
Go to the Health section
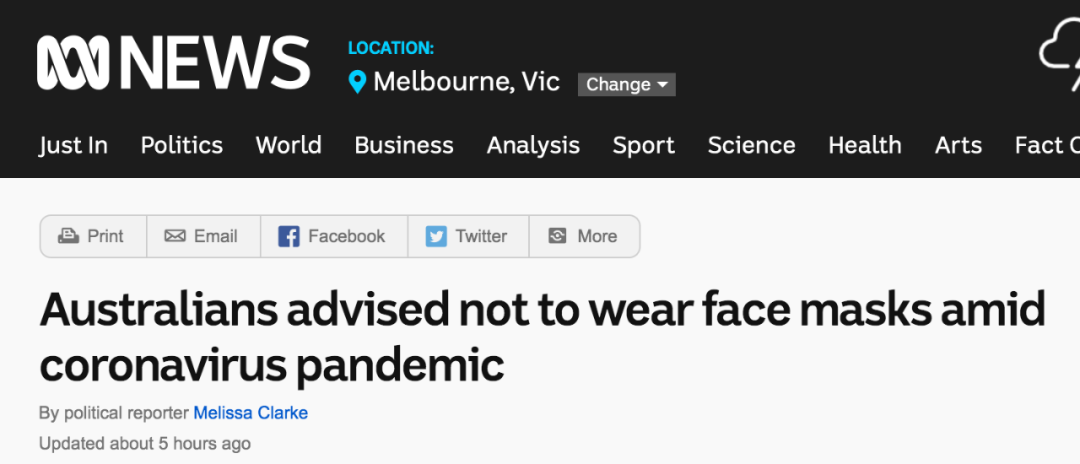click(865, 145)
